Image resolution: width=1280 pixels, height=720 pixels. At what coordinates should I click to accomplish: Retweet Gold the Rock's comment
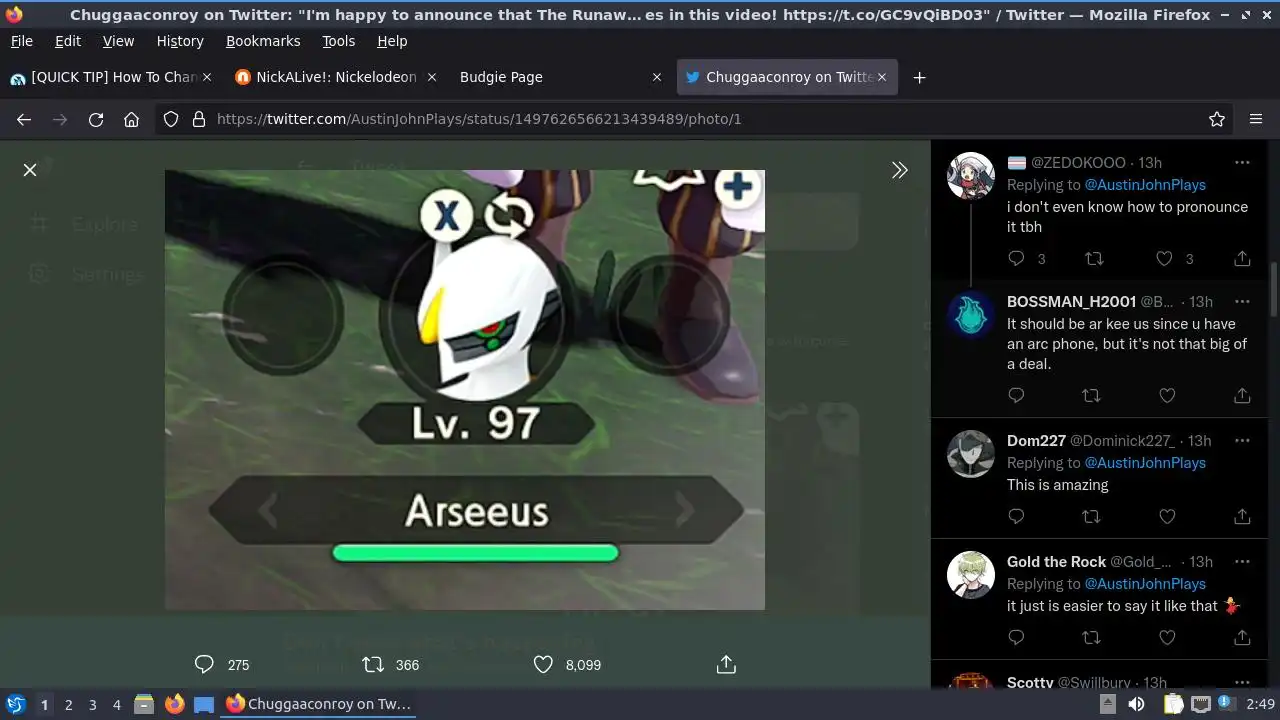click(1091, 637)
